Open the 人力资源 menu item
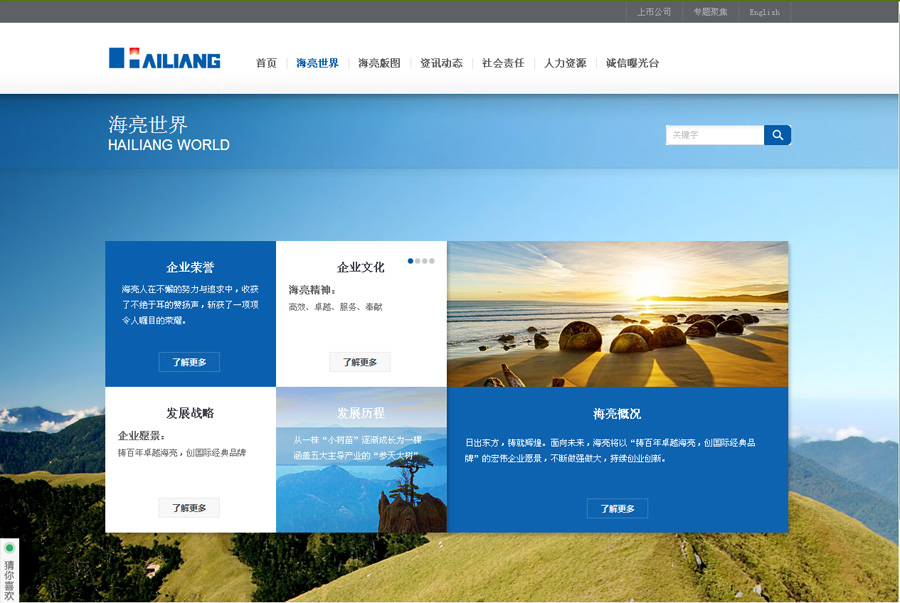The width and height of the screenshot is (900, 603). tap(565, 63)
